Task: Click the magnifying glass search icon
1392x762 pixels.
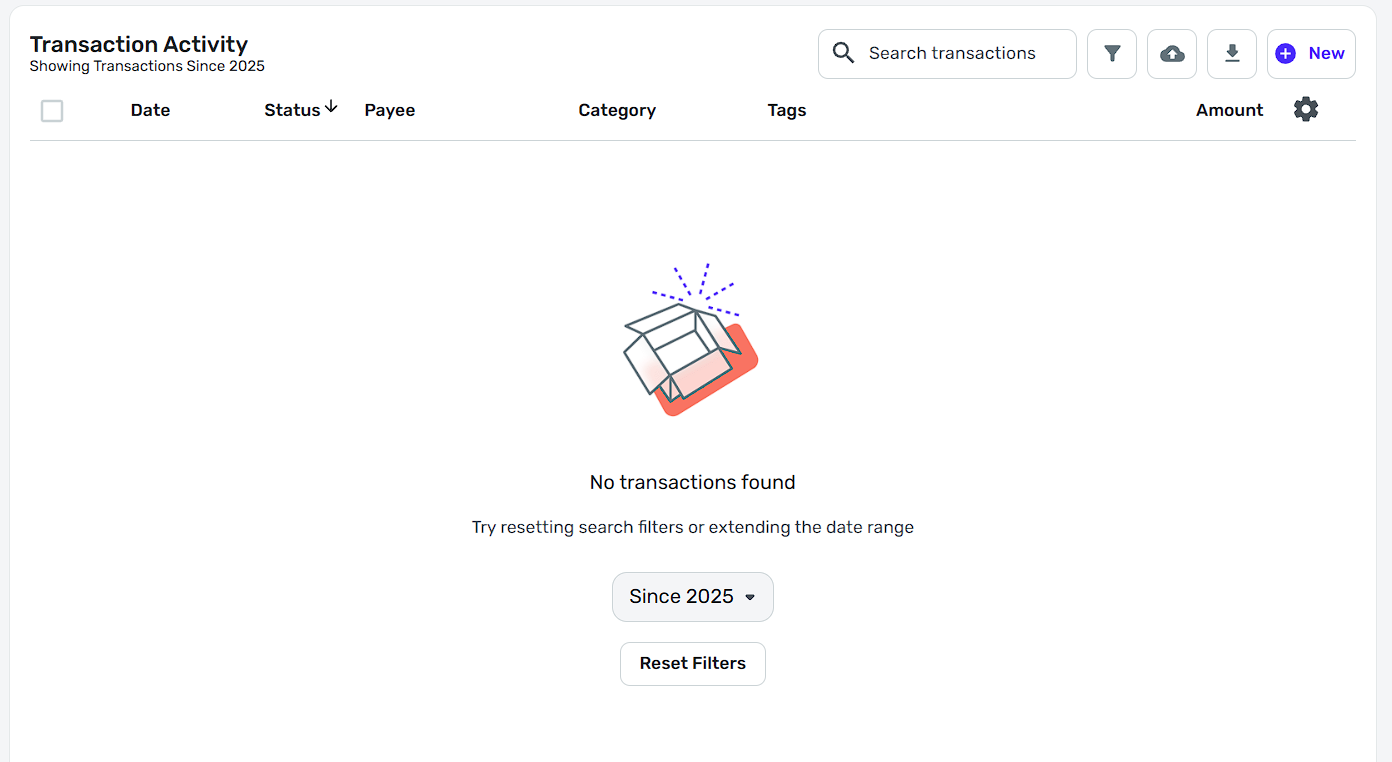Action: tap(843, 53)
